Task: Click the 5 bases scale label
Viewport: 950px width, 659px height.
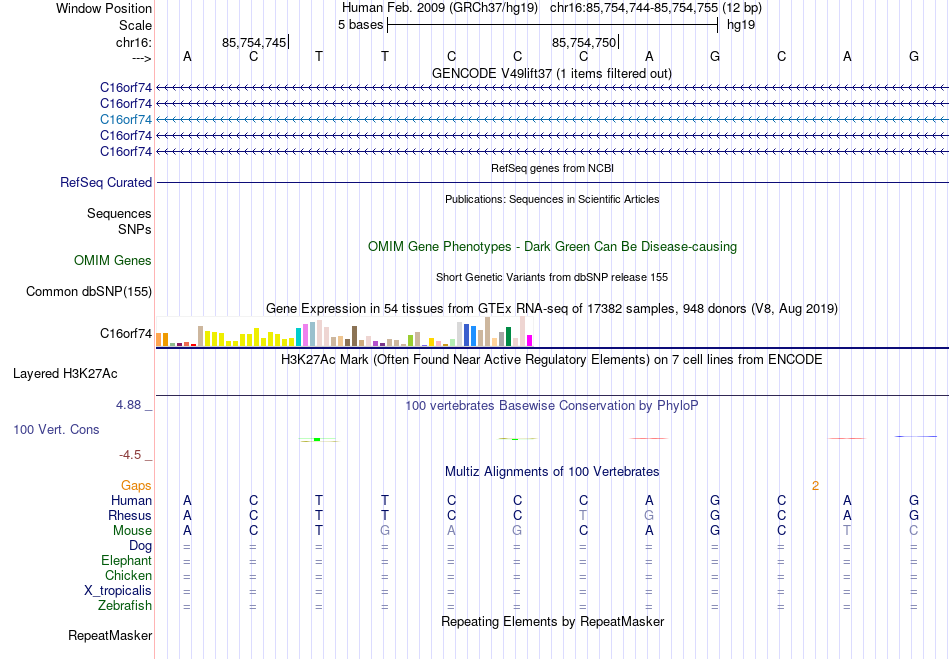Action: 360,25
